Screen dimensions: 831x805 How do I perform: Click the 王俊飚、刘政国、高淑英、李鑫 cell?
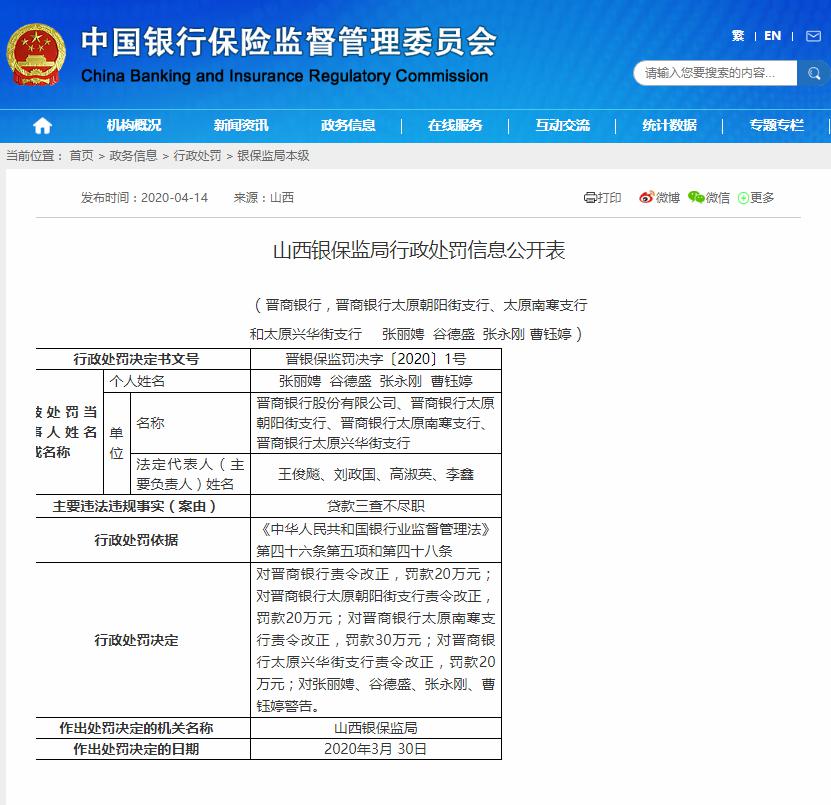click(x=376, y=474)
